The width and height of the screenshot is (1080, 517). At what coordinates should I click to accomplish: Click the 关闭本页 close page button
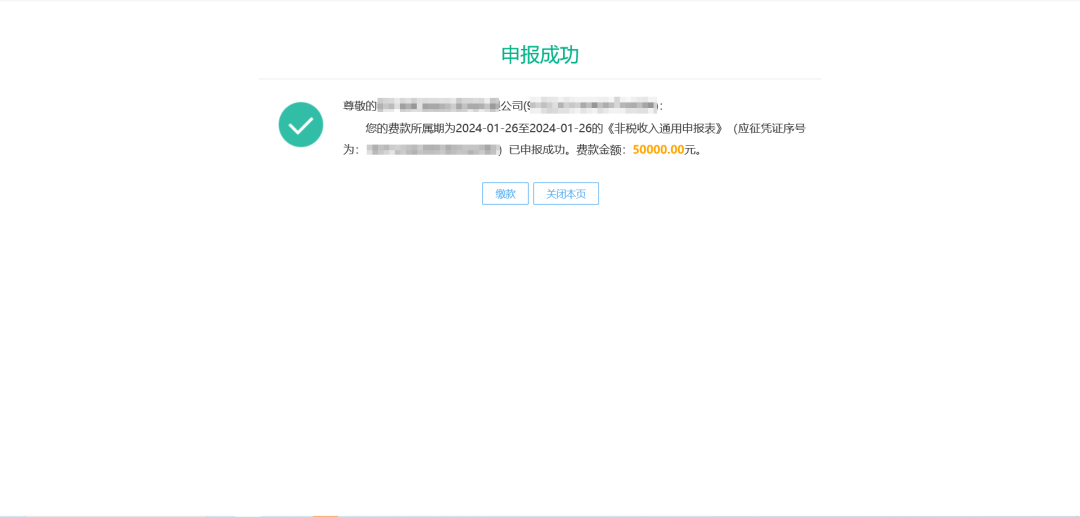[x=565, y=194]
